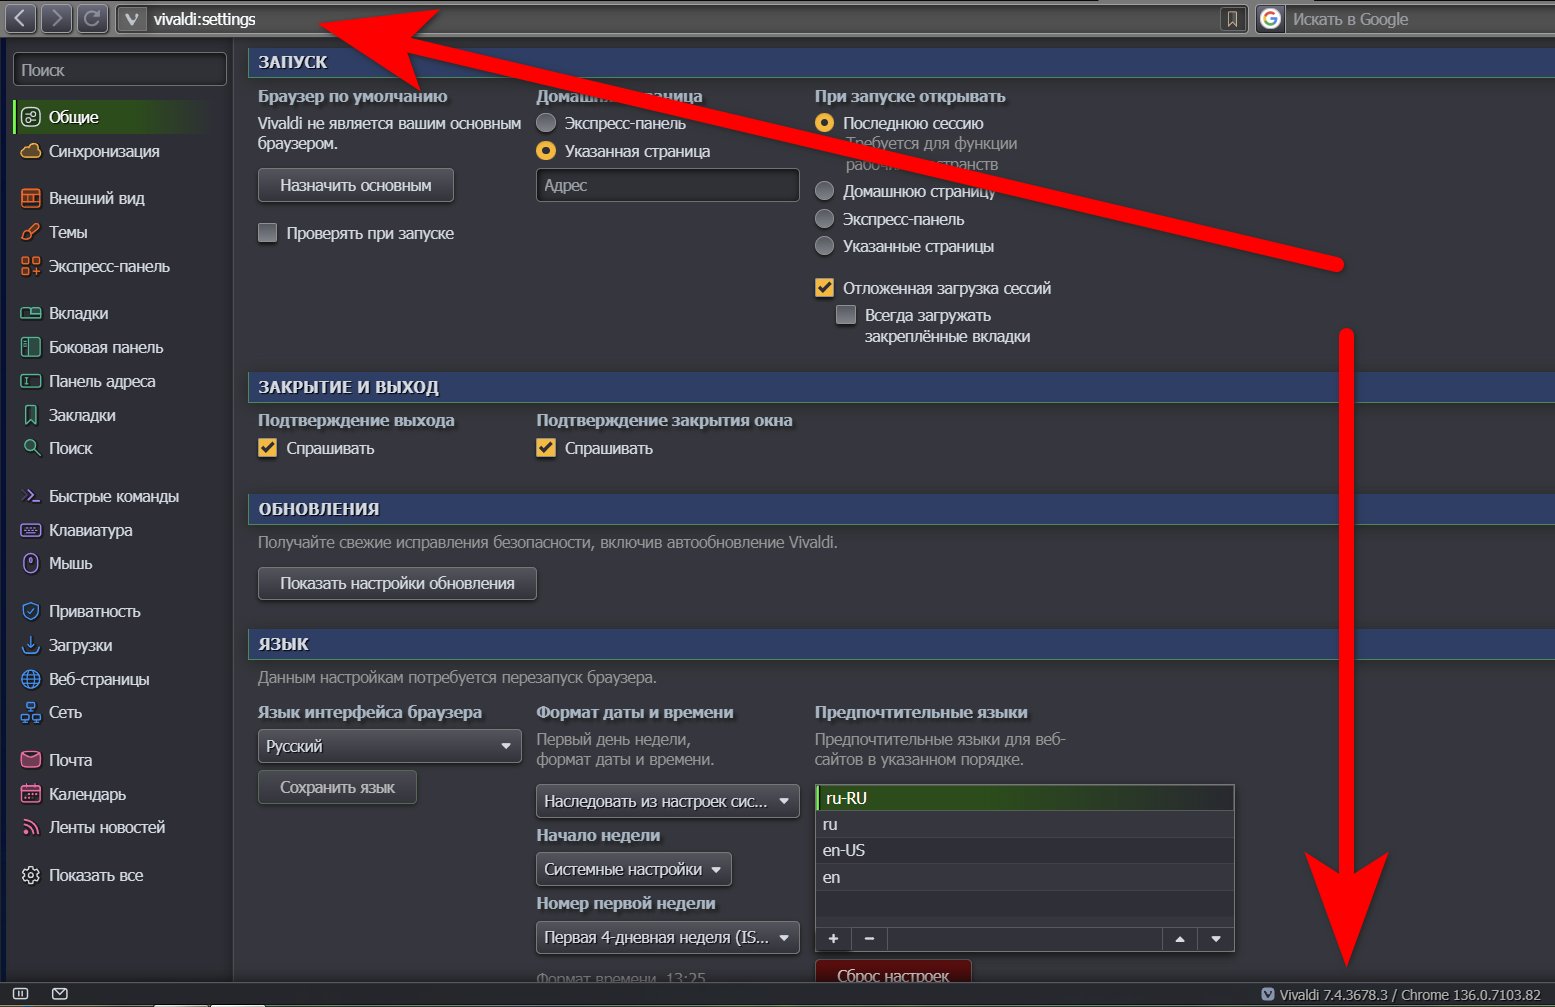
Task: Open the Русский interface language dropdown
Action: [x=390, y=746]
